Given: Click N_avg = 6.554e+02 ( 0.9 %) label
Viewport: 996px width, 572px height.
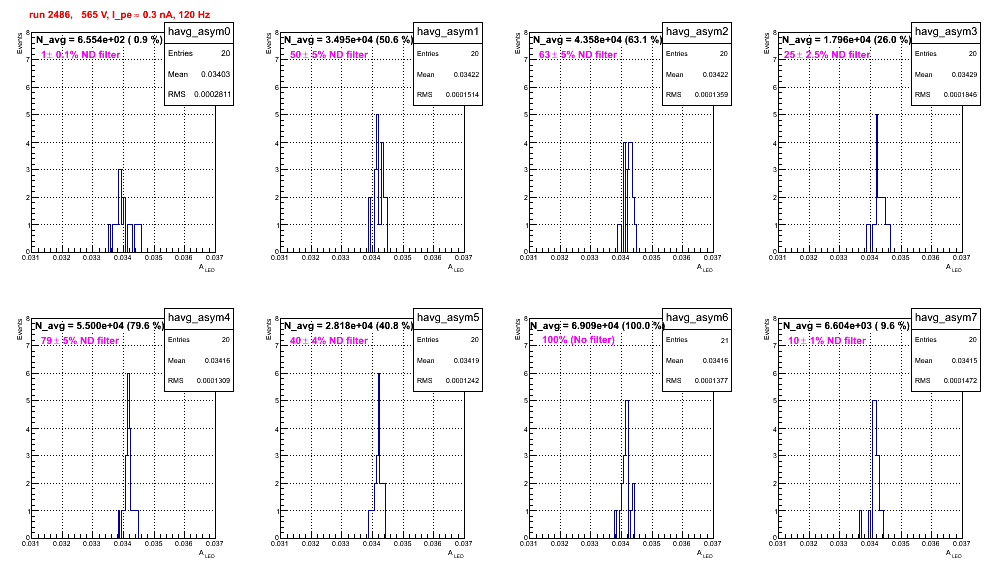Looking at the screenshot, I should pyautogui.click(x=99, y=39).
